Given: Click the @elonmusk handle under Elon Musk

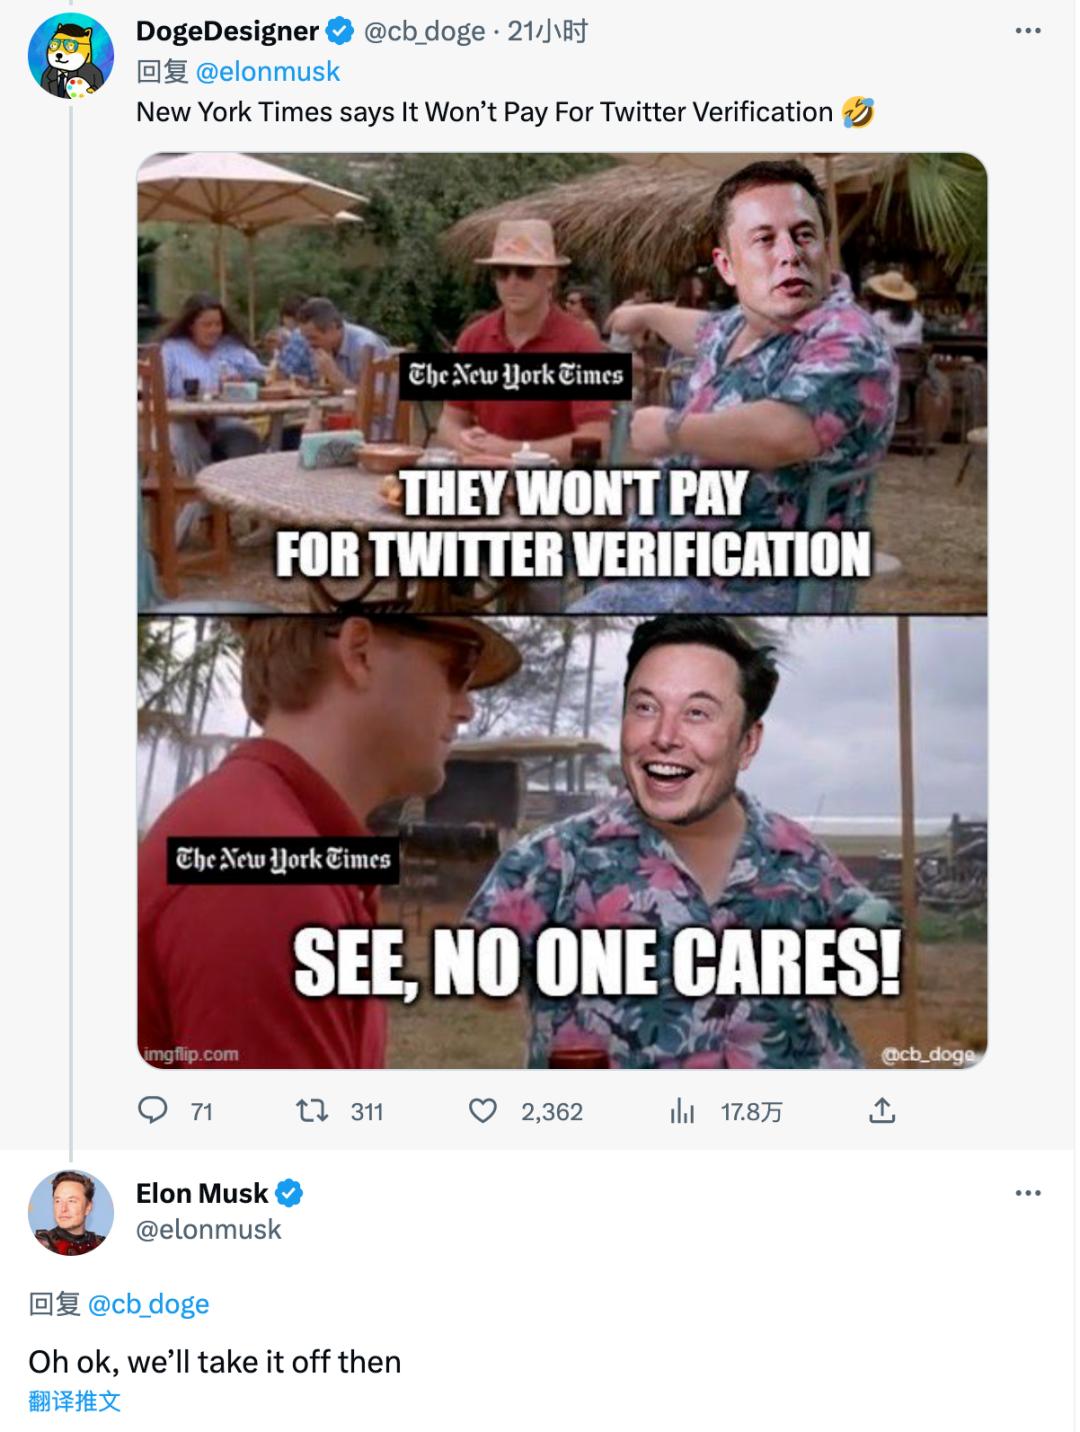Looking at the screenshot, I should click(x=209, y=1229).
